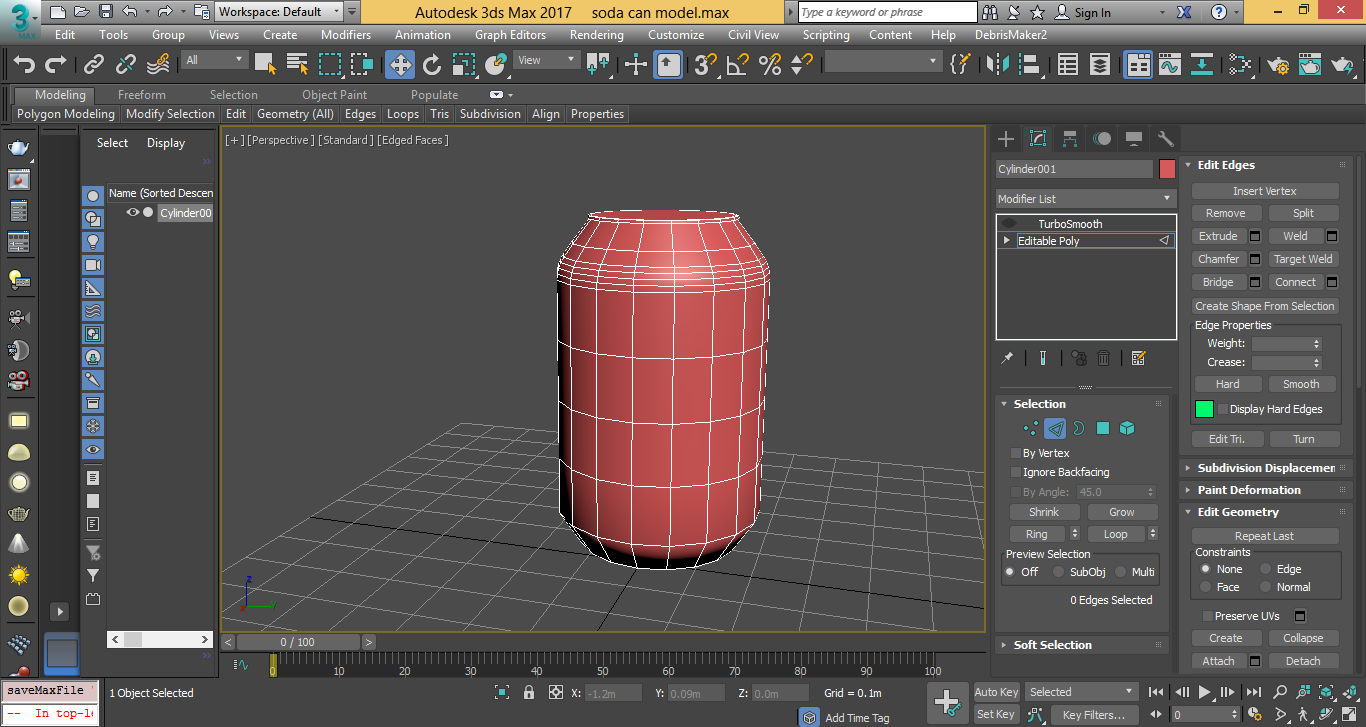Click the Mirror tool icon
Screen dimensions: 1366x727
(997, 64)
